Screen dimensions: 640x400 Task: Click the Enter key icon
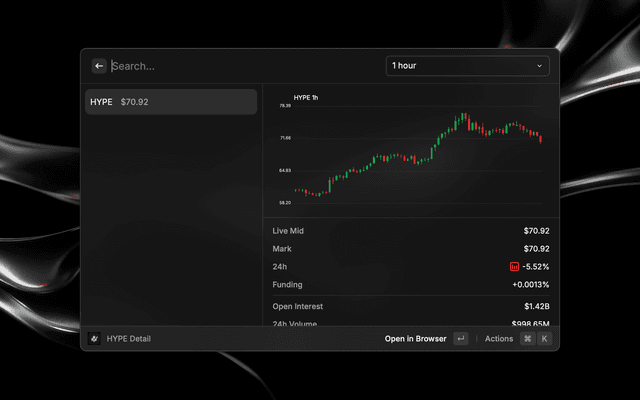coord(461,338)
